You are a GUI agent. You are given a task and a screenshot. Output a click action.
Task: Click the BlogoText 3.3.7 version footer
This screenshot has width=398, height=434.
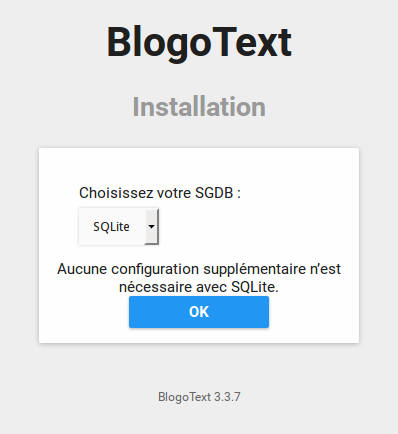pos(199,397)
